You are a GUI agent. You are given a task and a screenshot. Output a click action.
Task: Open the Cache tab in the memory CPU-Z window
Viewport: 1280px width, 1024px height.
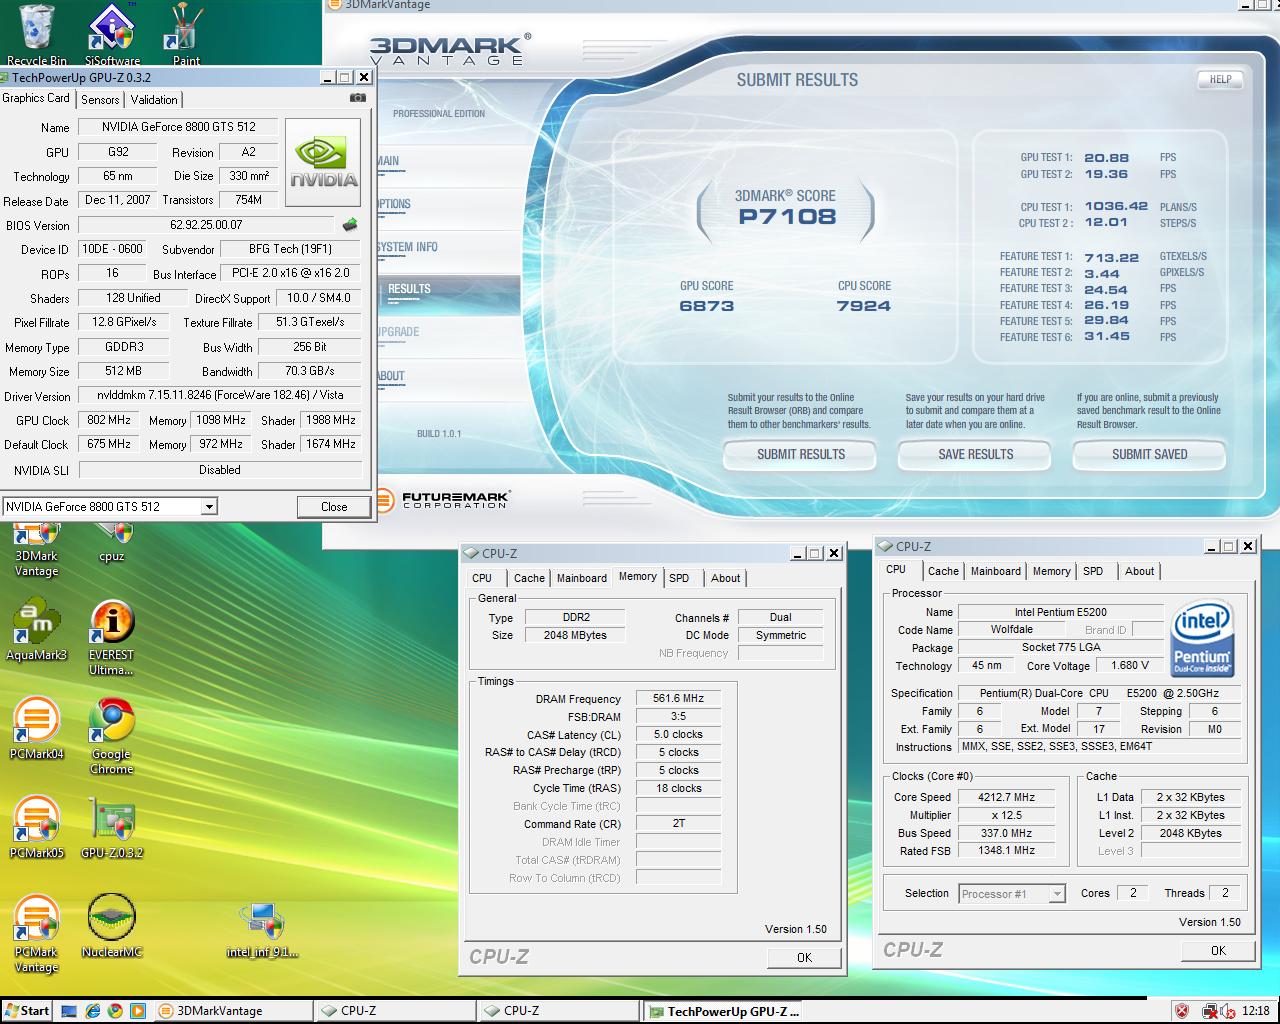529,578
